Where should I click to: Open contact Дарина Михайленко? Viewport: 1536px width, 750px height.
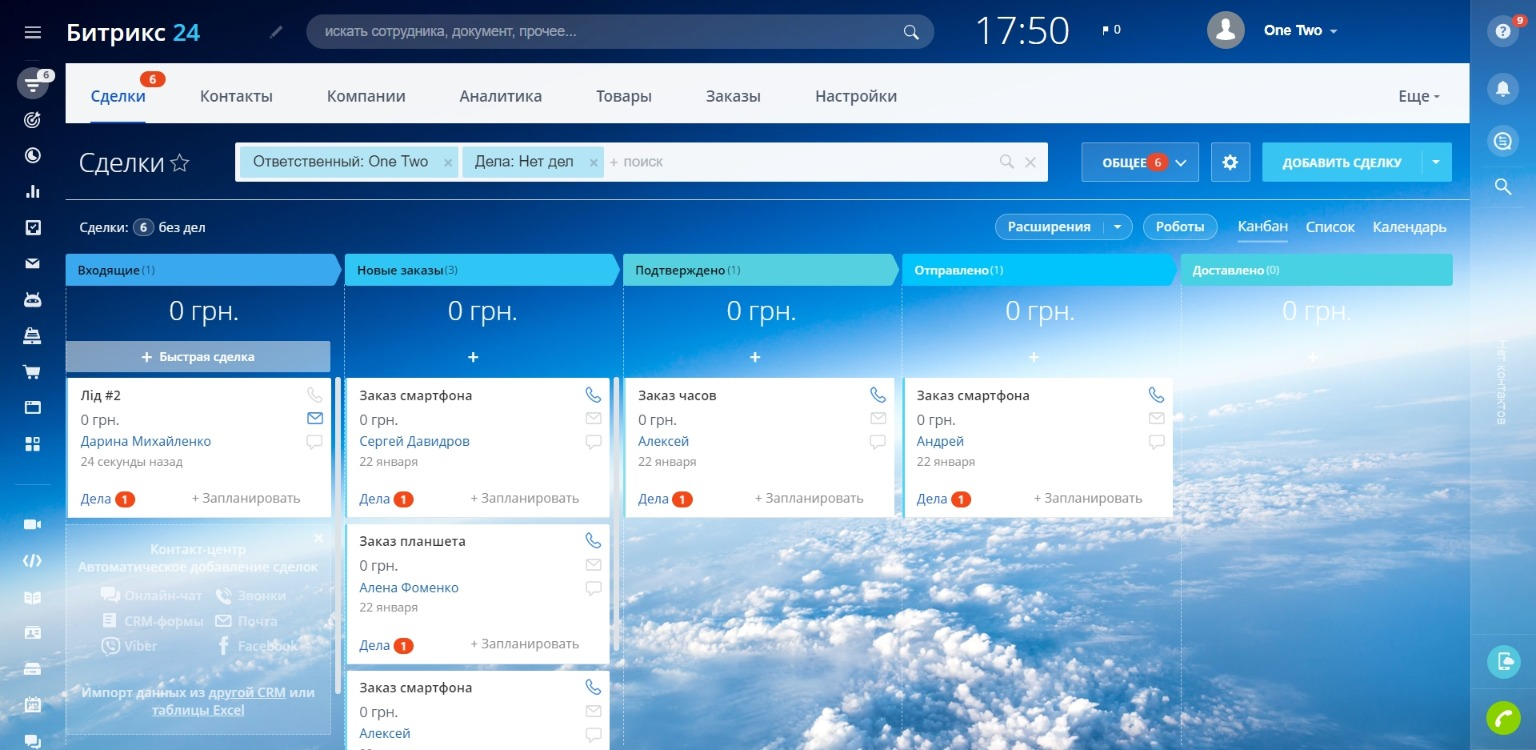146,442
